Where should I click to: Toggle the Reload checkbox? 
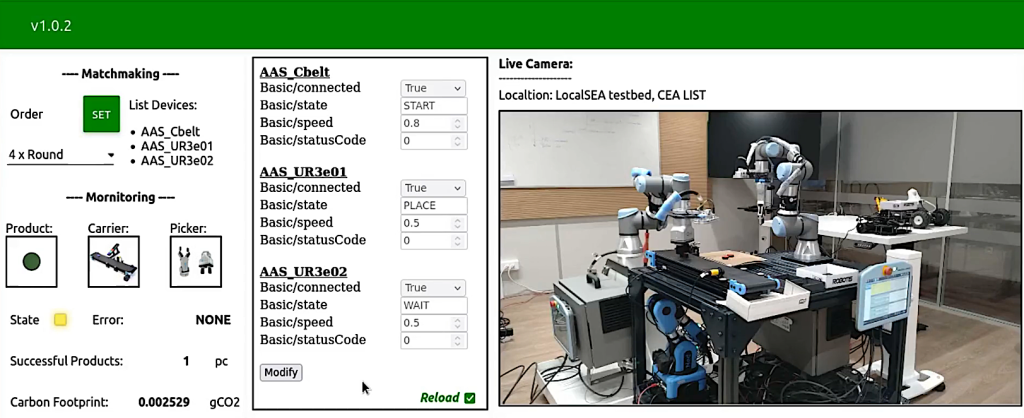click(470, 398)
